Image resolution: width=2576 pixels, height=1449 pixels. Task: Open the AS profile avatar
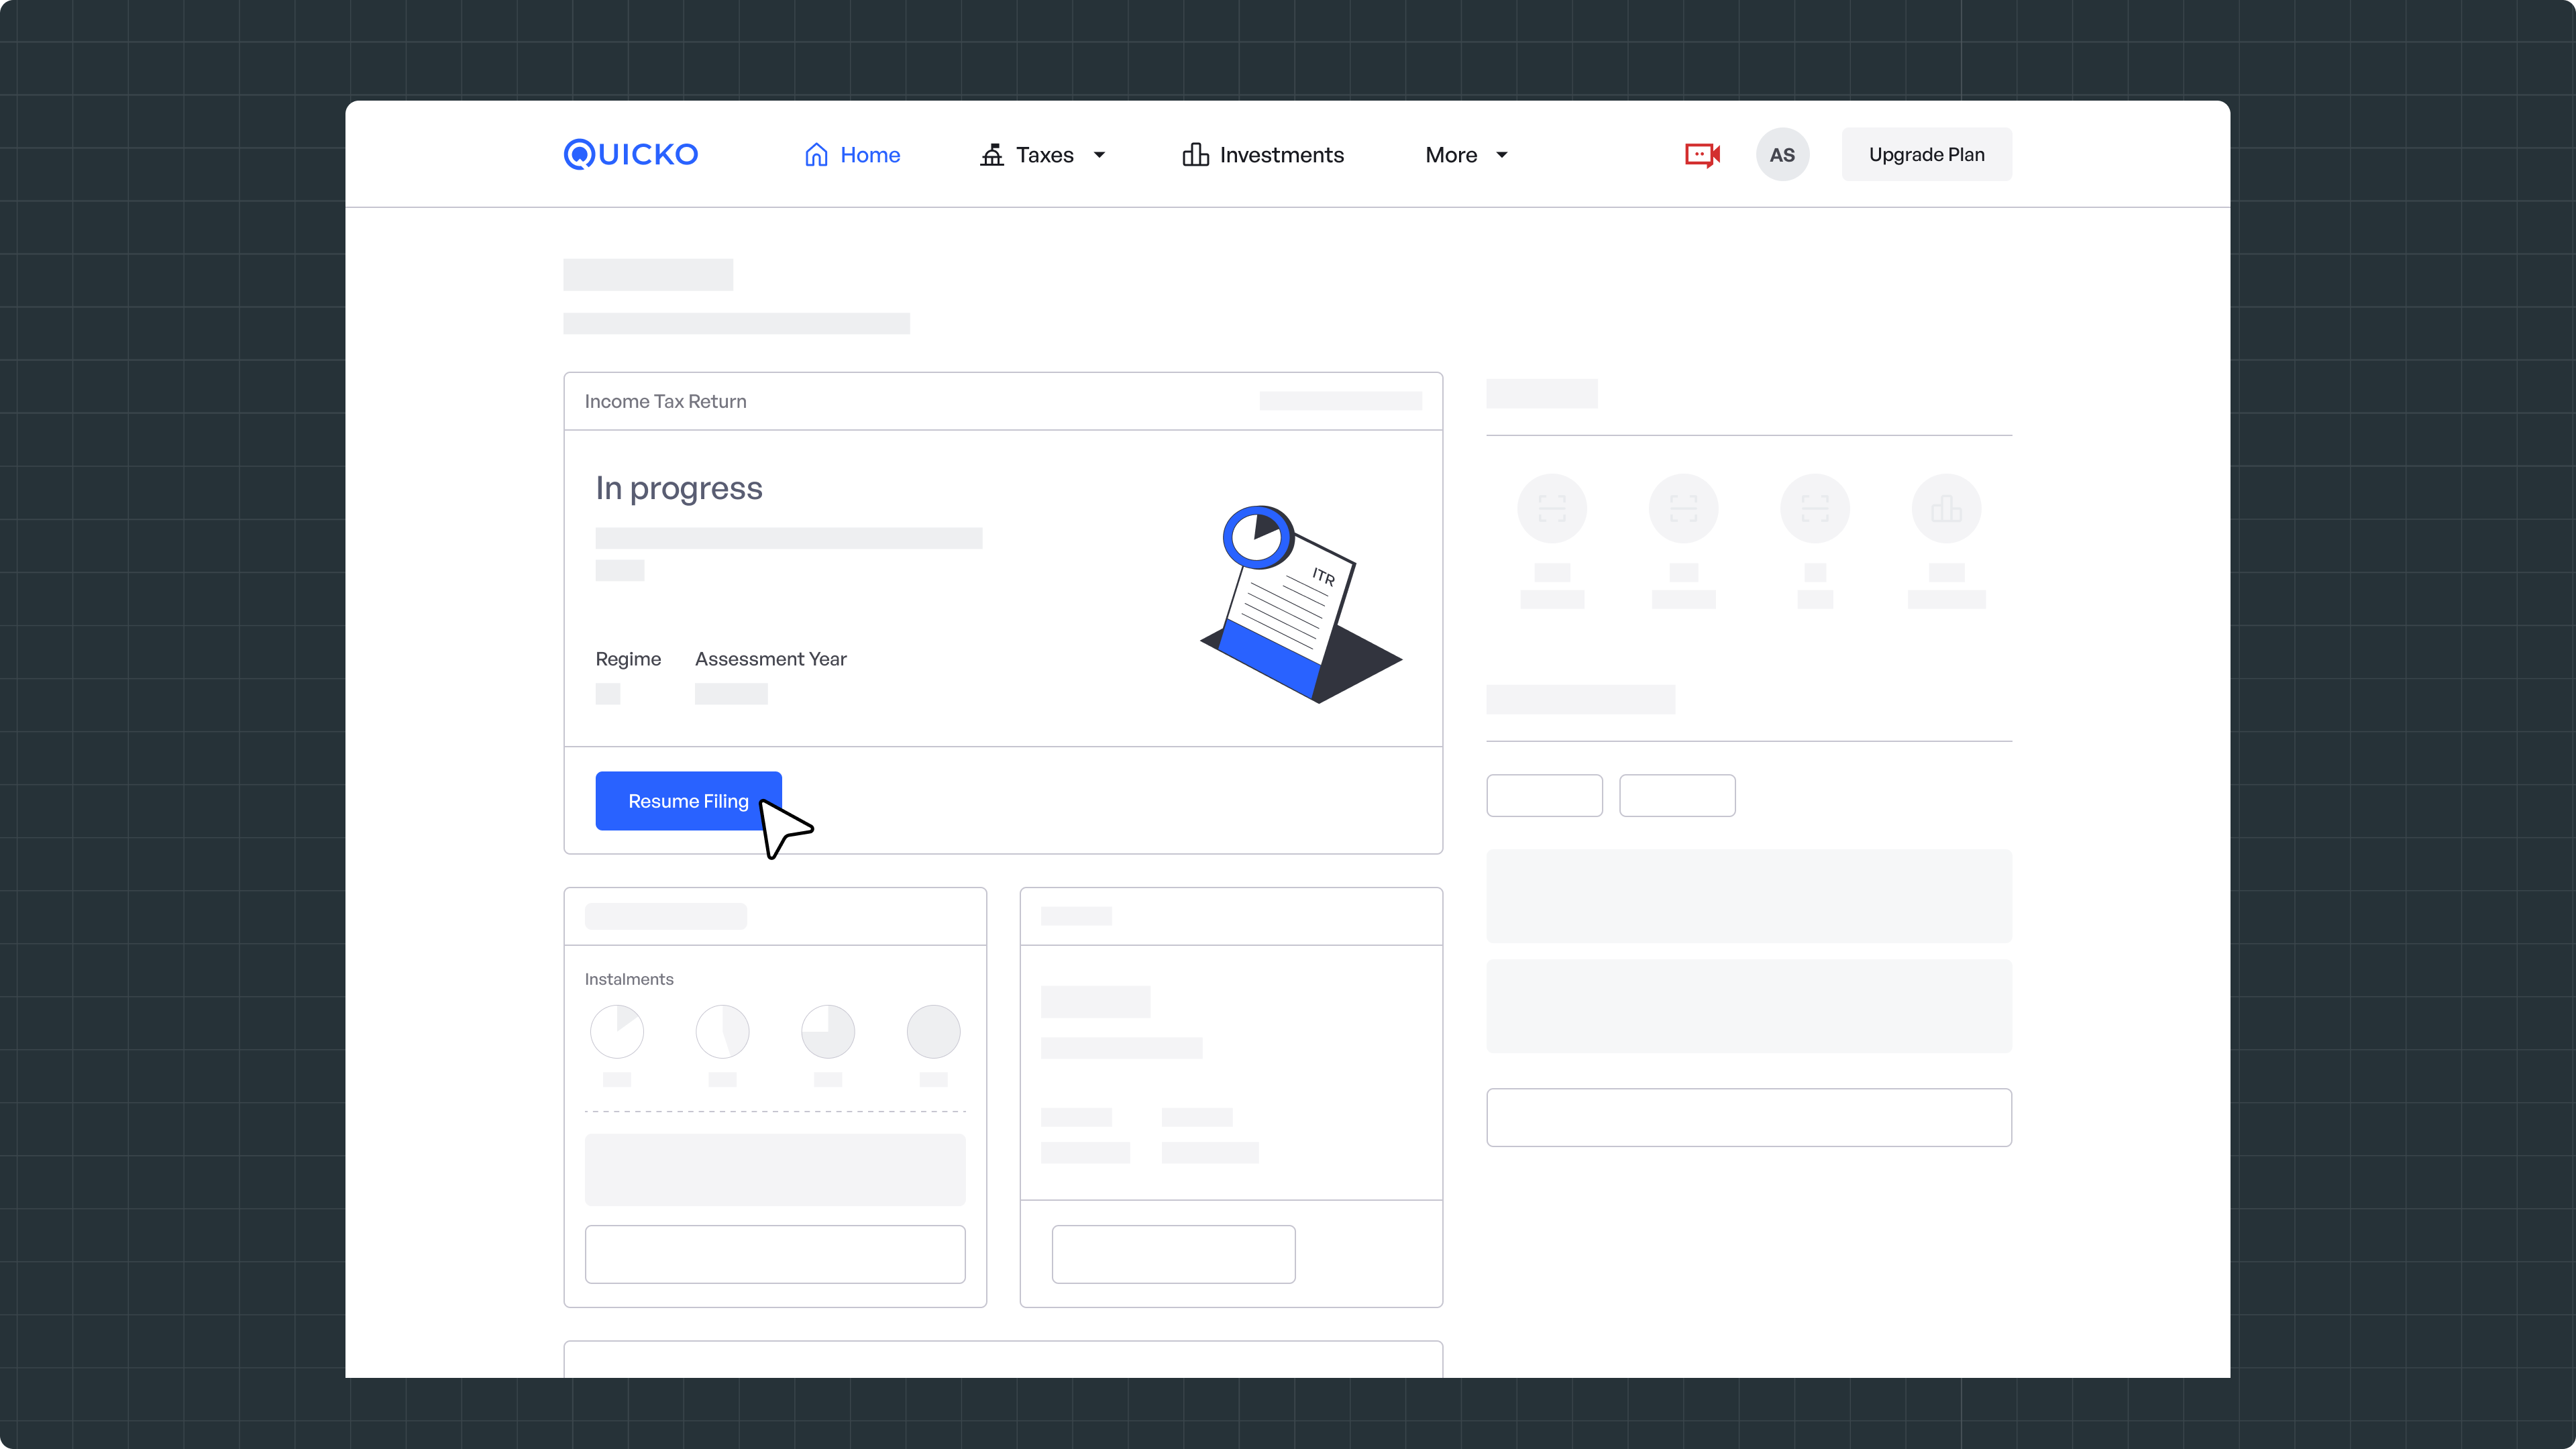tap(1782, 155)
